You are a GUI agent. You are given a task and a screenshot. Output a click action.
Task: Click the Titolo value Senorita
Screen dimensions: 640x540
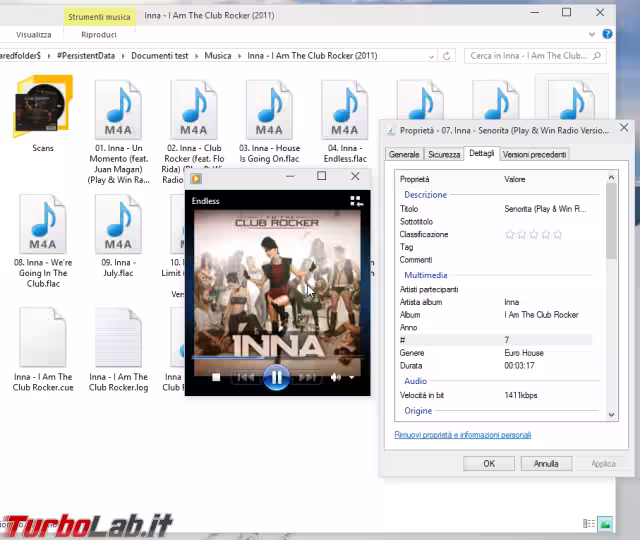[545, 209]
